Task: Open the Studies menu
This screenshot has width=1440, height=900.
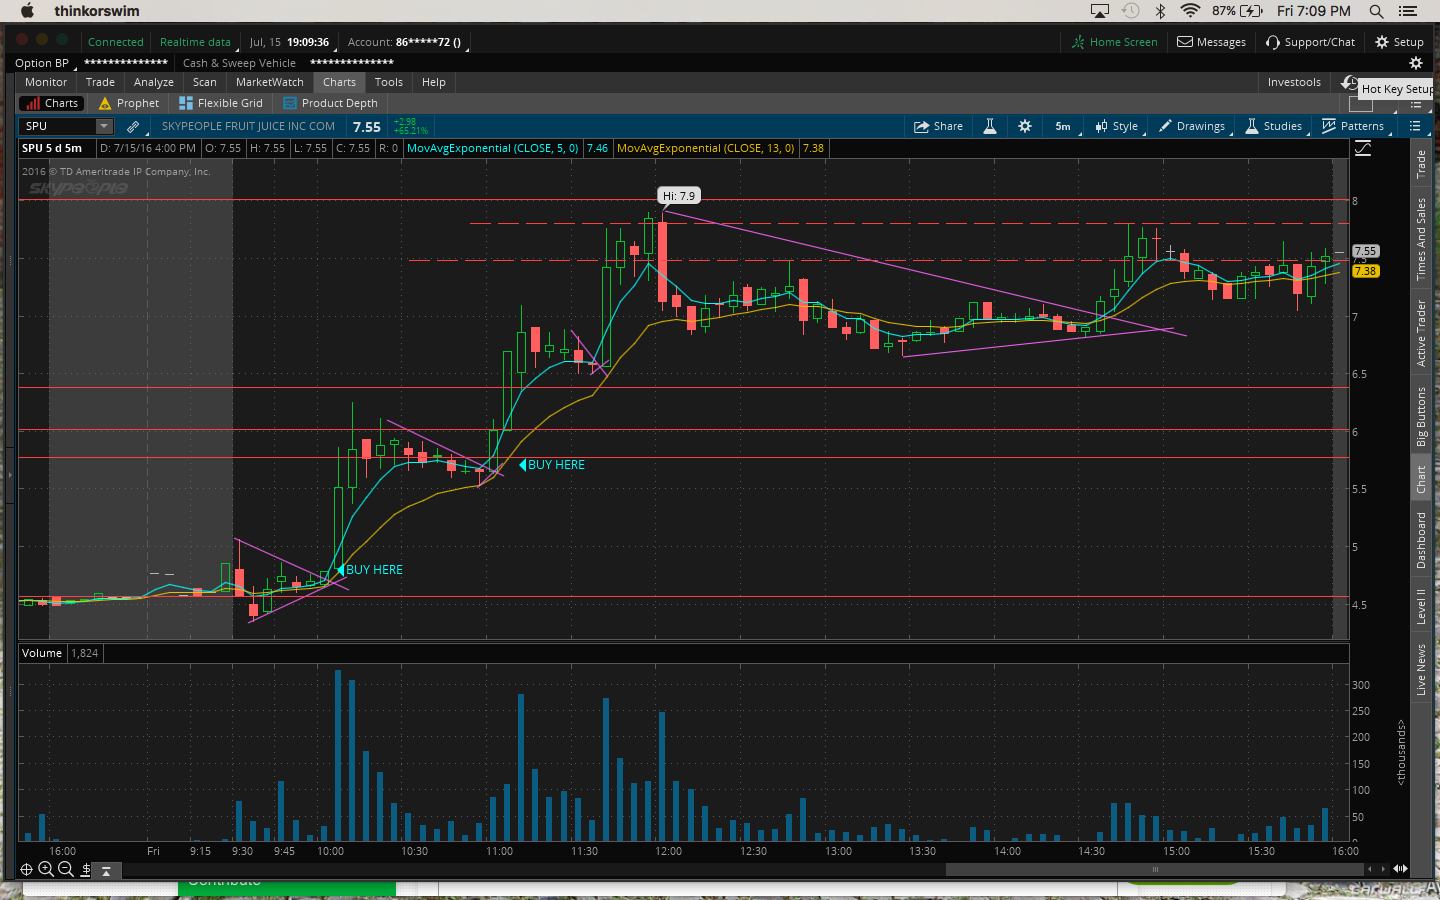Action: pyautogui.click(x=1274, y=126)
